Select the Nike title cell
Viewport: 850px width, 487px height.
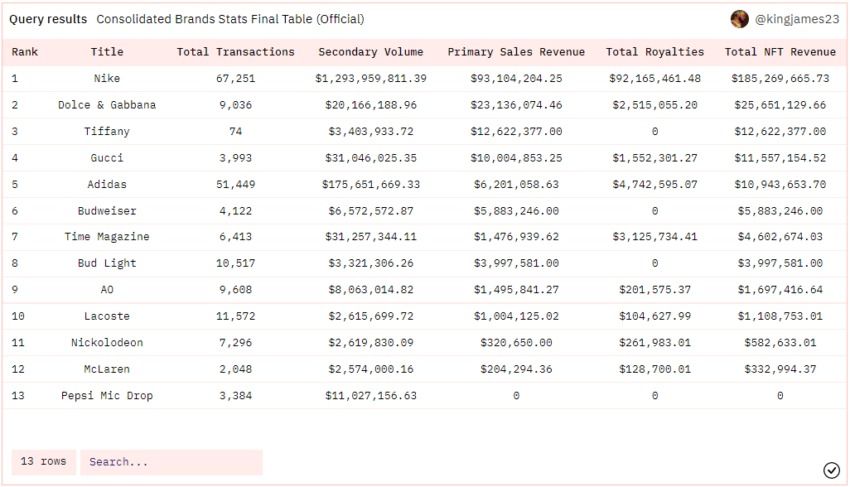click(x=107, y=78)
